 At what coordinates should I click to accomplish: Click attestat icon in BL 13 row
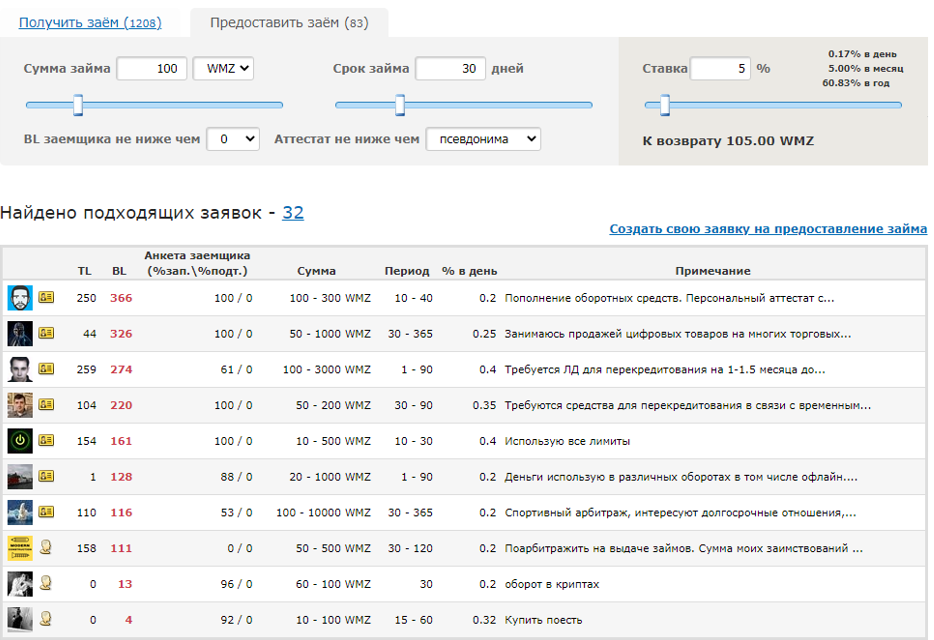(46, 583)
